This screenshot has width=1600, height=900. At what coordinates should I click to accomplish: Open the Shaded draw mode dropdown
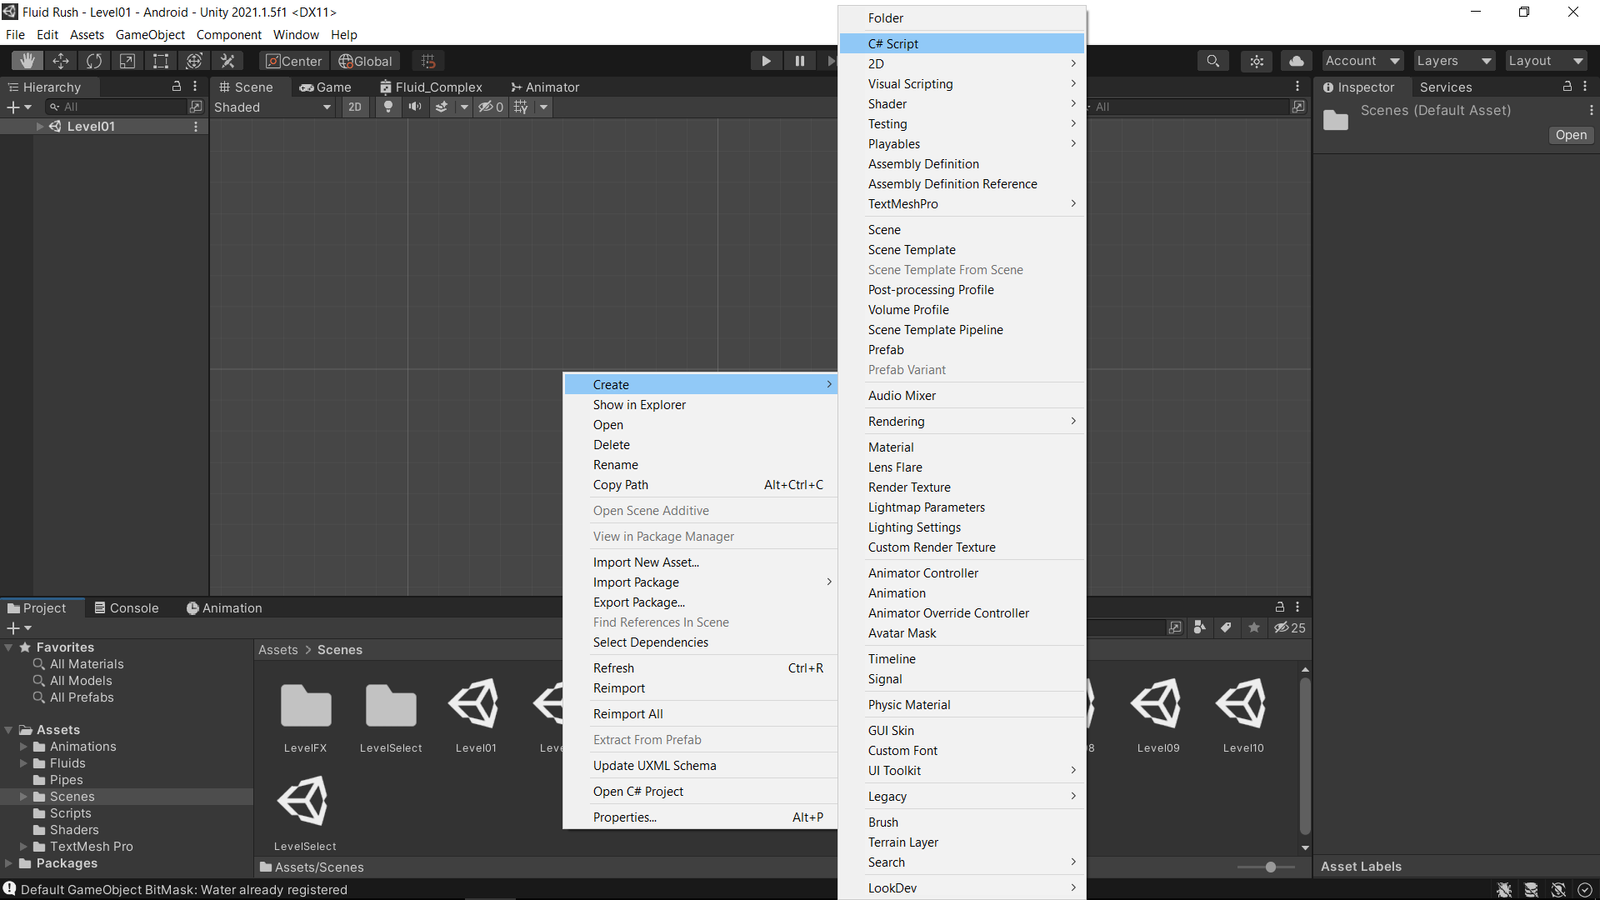[x=273, y=107]
